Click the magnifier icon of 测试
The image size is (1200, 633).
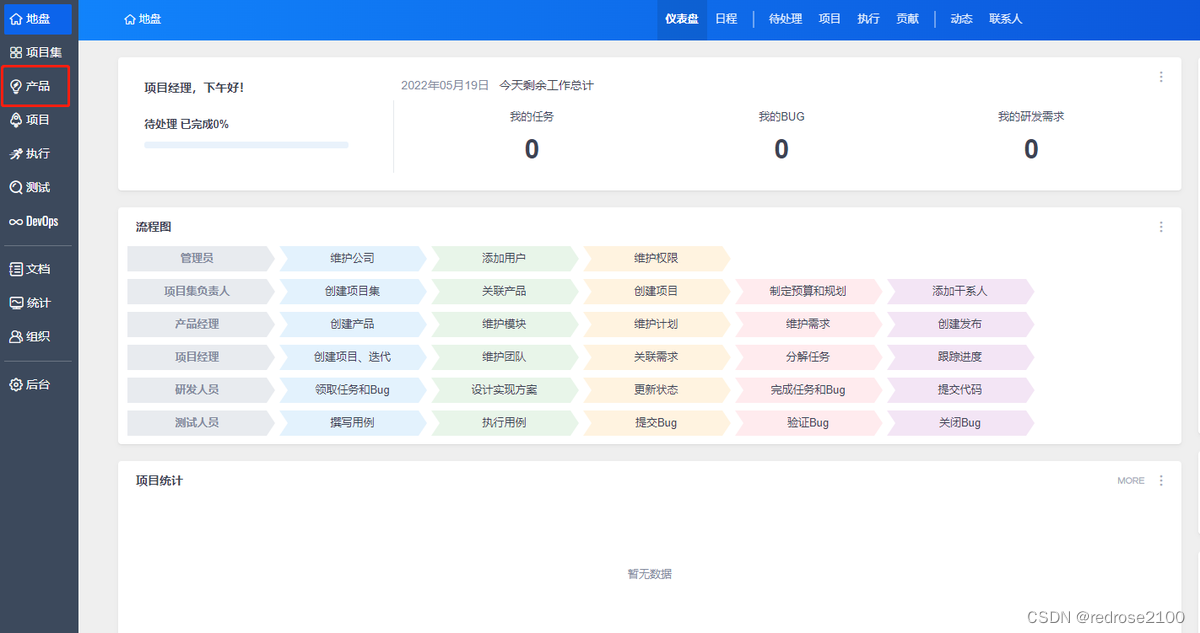(16, 187)
